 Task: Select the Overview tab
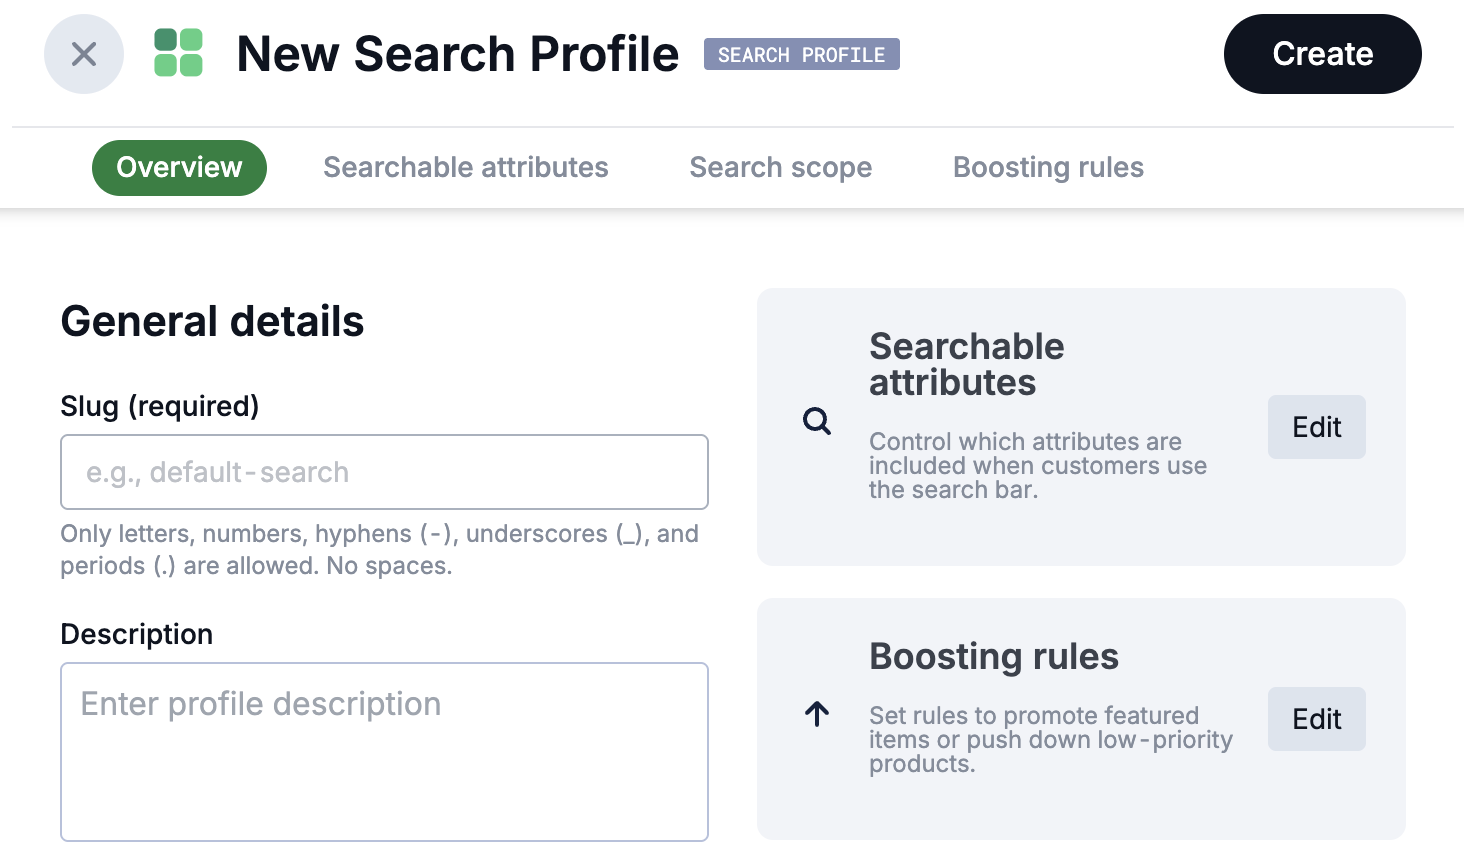[x=179, y=167]
